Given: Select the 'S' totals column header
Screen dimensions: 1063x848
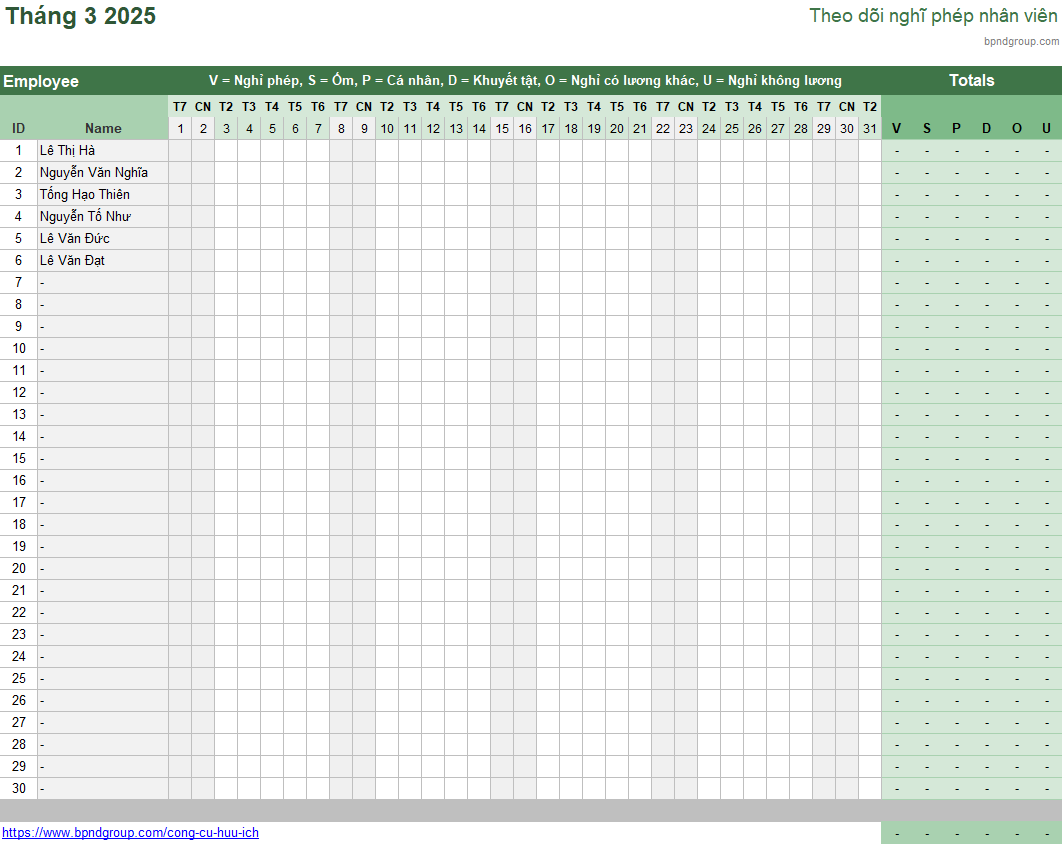Looking at the screenshot, I should coord(926,129).
